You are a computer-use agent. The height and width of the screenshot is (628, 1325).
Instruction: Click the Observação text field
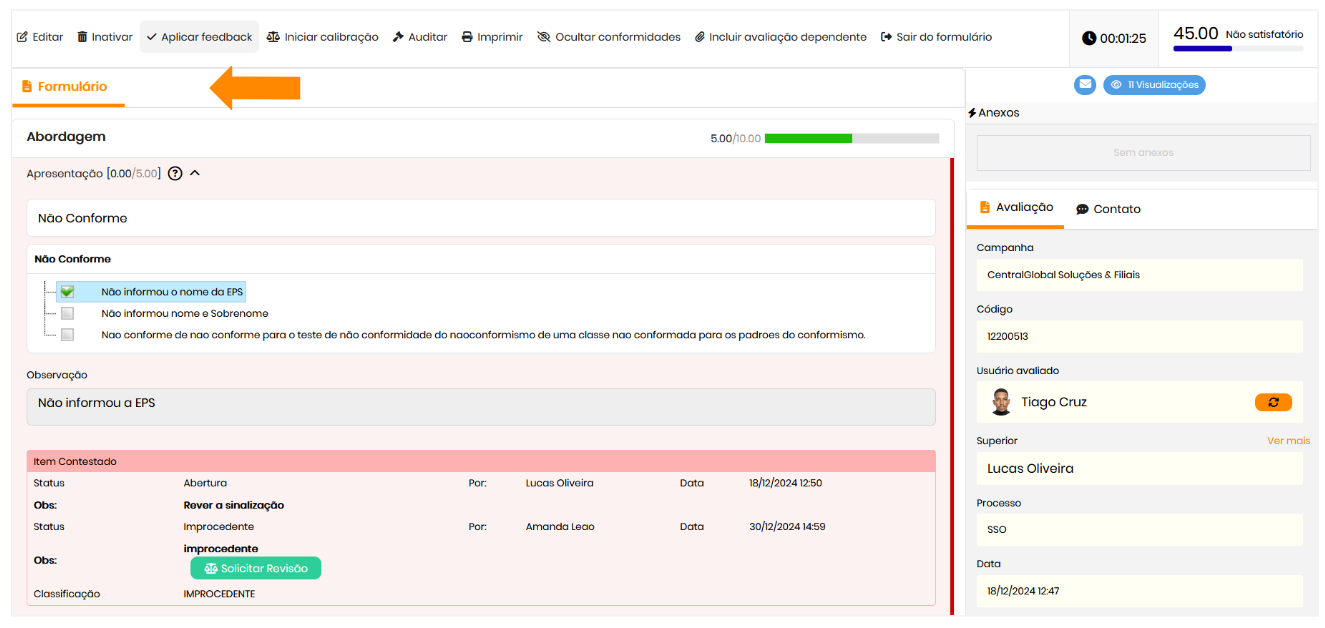coord(480,406)
